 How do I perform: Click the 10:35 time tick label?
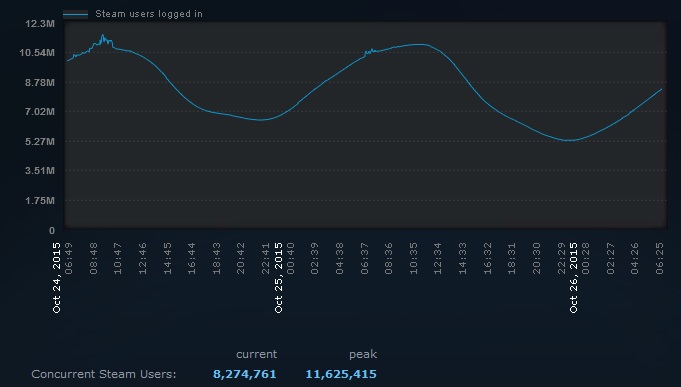413,259
